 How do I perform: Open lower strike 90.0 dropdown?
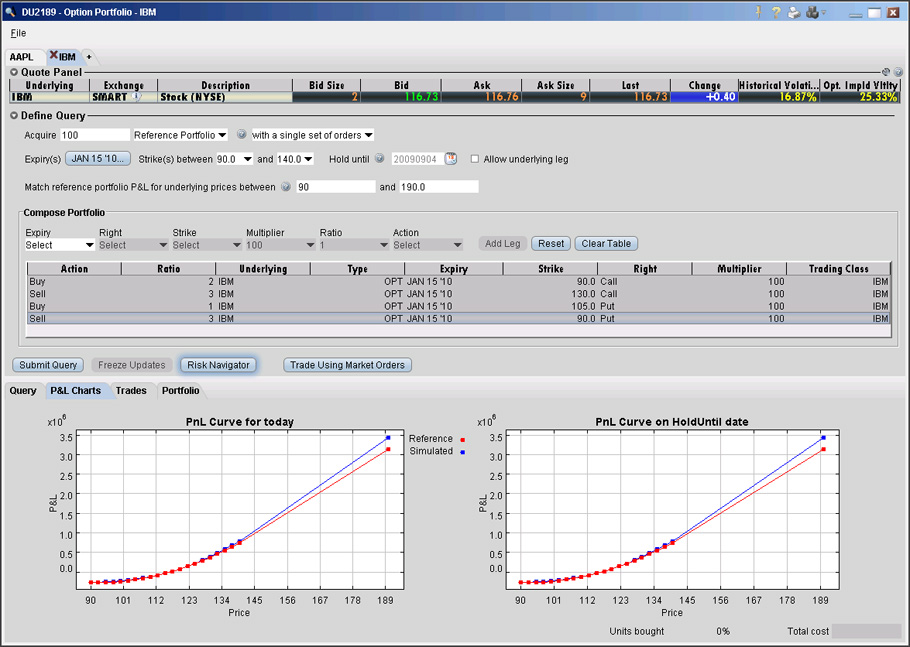point(234,159)
